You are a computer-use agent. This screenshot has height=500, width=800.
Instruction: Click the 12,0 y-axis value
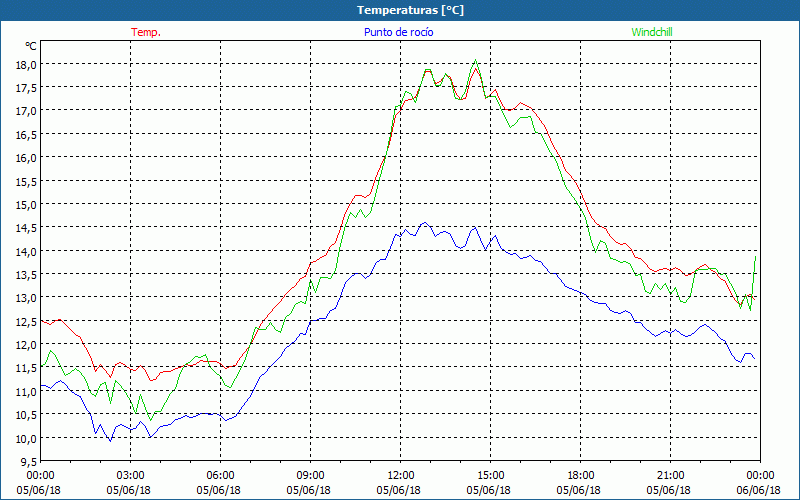coord(27,345)
